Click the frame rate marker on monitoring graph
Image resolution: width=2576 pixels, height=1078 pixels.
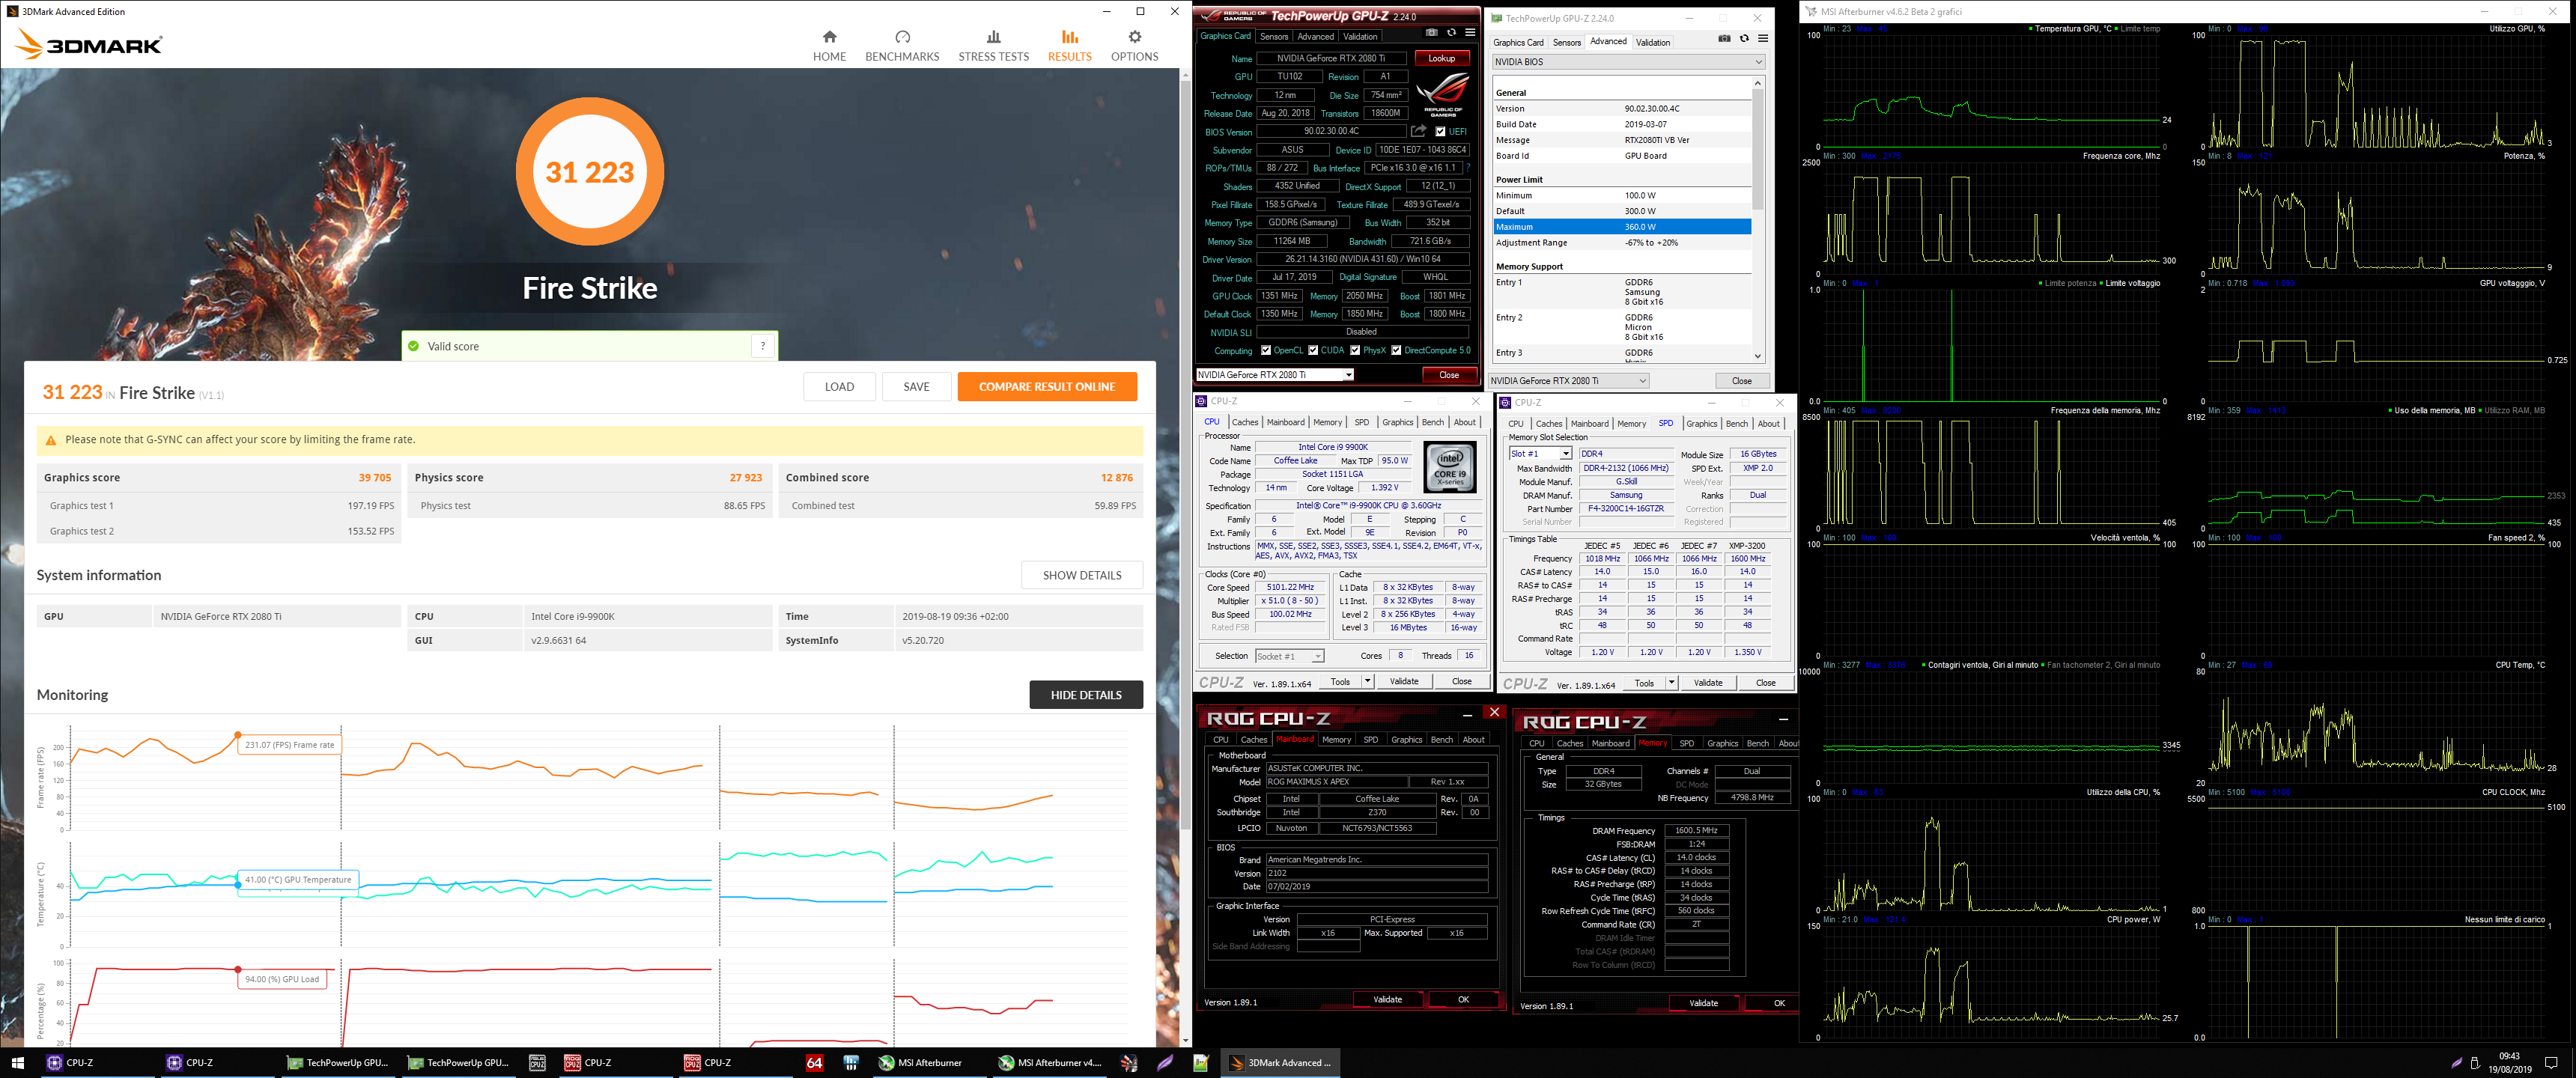click(x=238, y=735)
